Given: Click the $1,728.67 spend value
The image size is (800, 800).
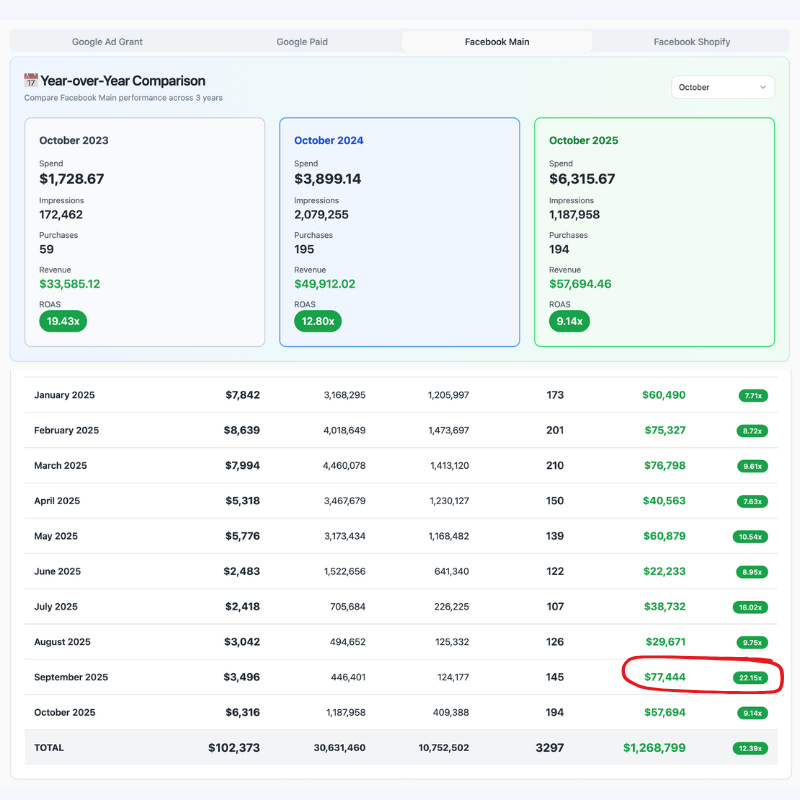Looking at the screenshot, I should 72,179.
